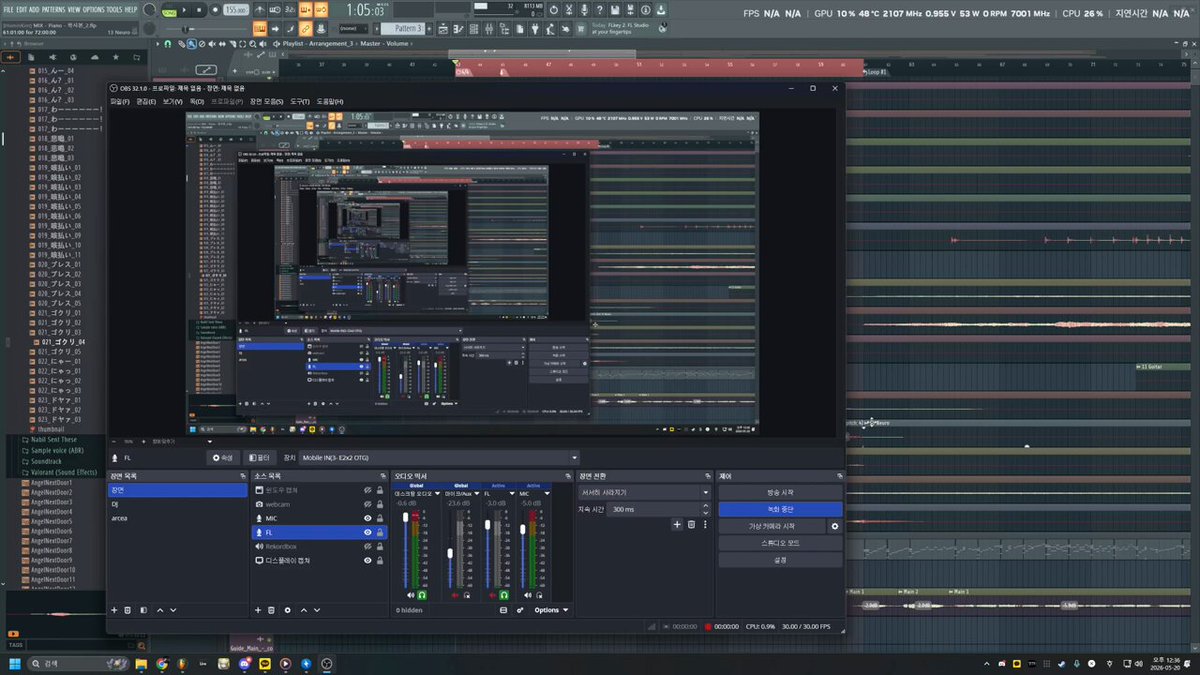Show the webcam source via eye icon
The height and width of the screenshot is (675, 1200).
pyautogui.click(x=367, y=504)
